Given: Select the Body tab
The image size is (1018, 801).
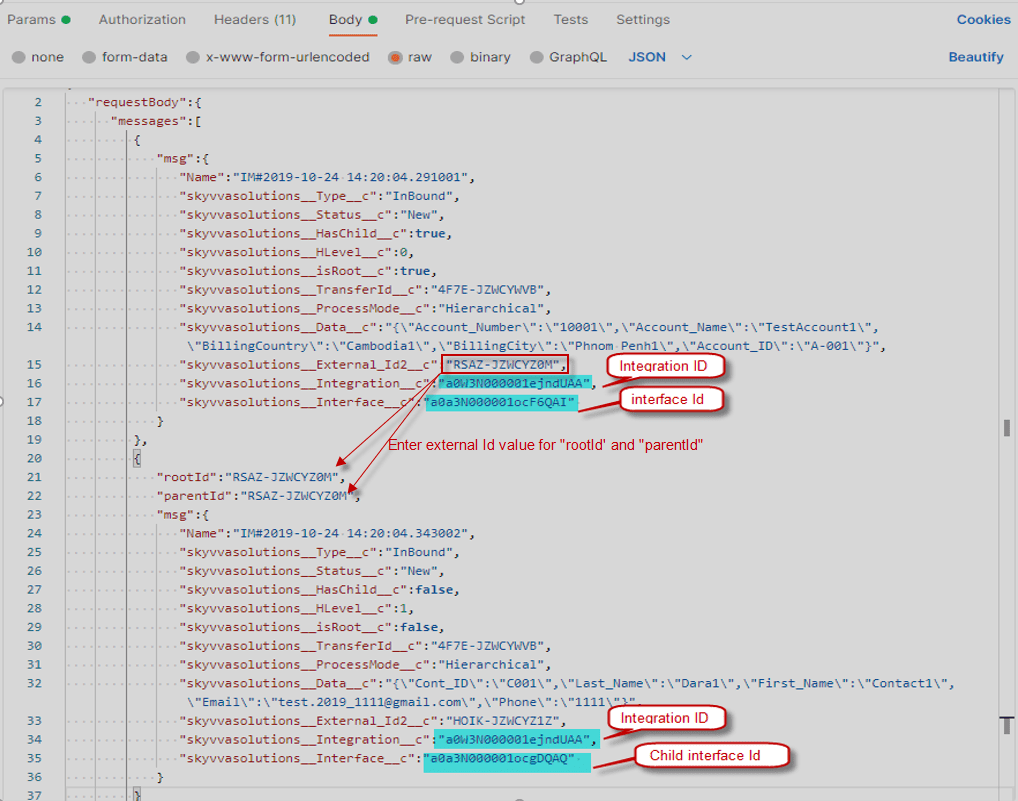Looking at the screenshot, I should [x=346, y=19].
